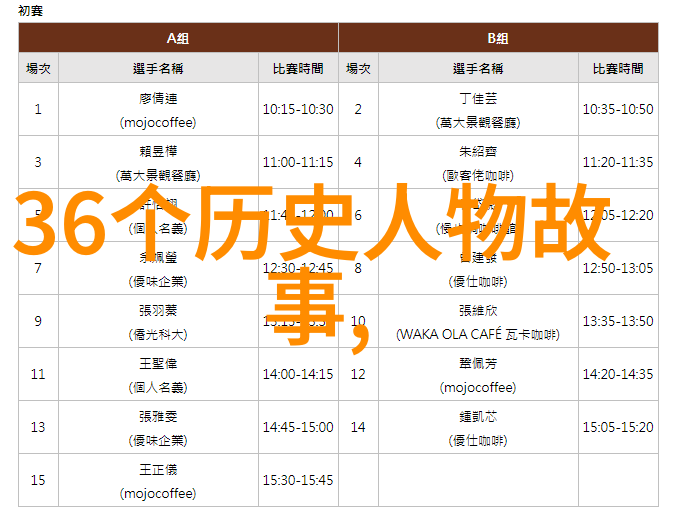Click the B組 group header

point(498,38)
